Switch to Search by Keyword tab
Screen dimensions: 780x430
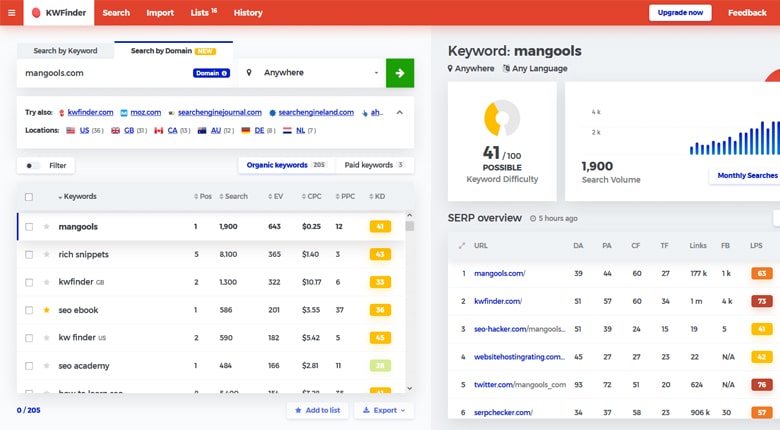[x=65, y=51]
